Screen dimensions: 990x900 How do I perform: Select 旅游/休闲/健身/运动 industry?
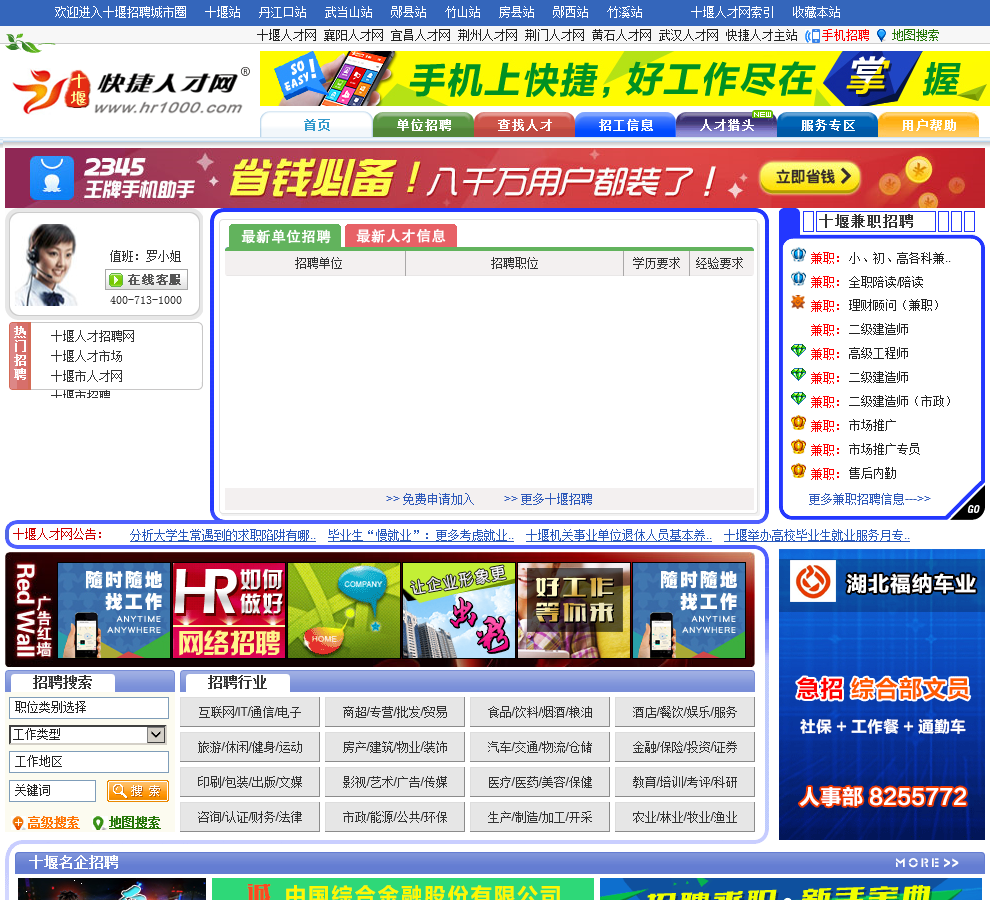tap(250, 747)
